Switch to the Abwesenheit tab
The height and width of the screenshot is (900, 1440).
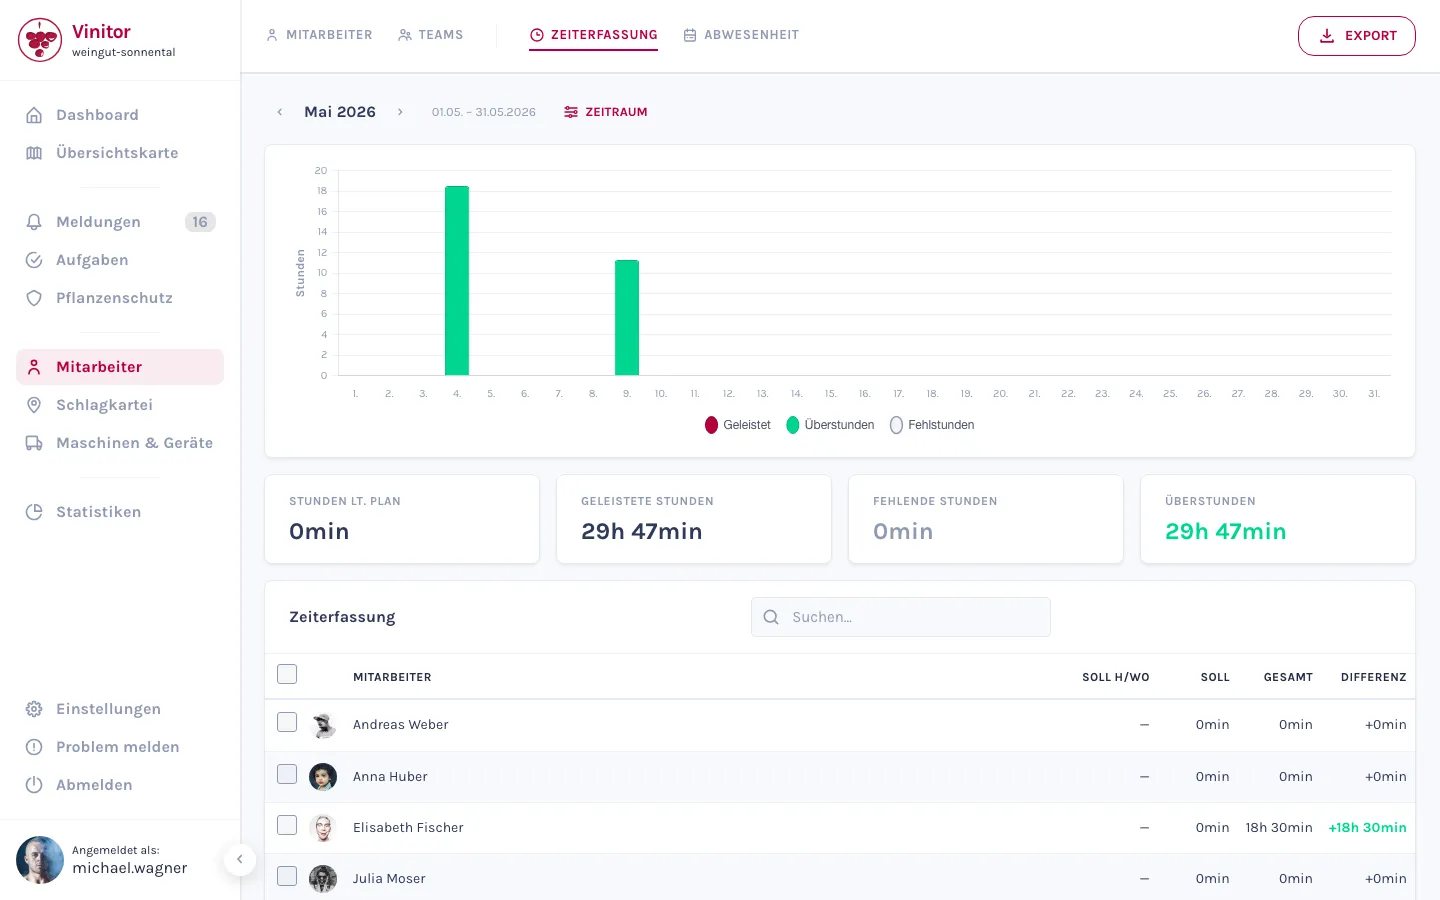(741, 35)
